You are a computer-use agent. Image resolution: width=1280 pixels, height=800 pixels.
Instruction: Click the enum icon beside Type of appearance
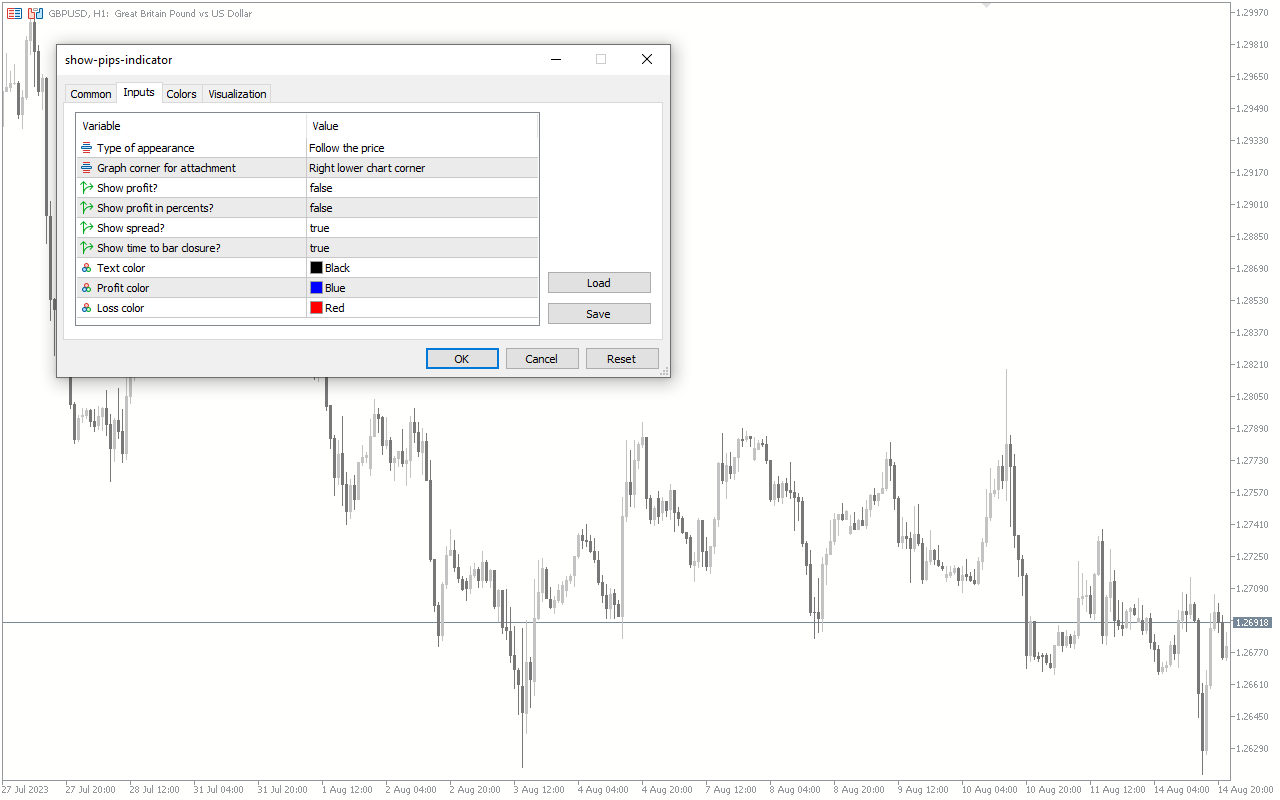tap(87, 148)
